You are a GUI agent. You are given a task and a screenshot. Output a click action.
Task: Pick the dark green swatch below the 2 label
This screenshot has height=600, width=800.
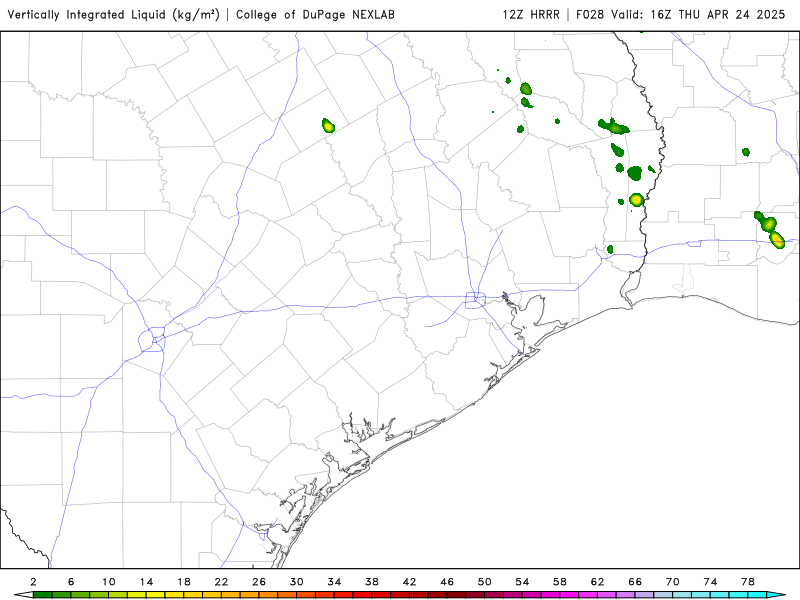pos(42,595)
